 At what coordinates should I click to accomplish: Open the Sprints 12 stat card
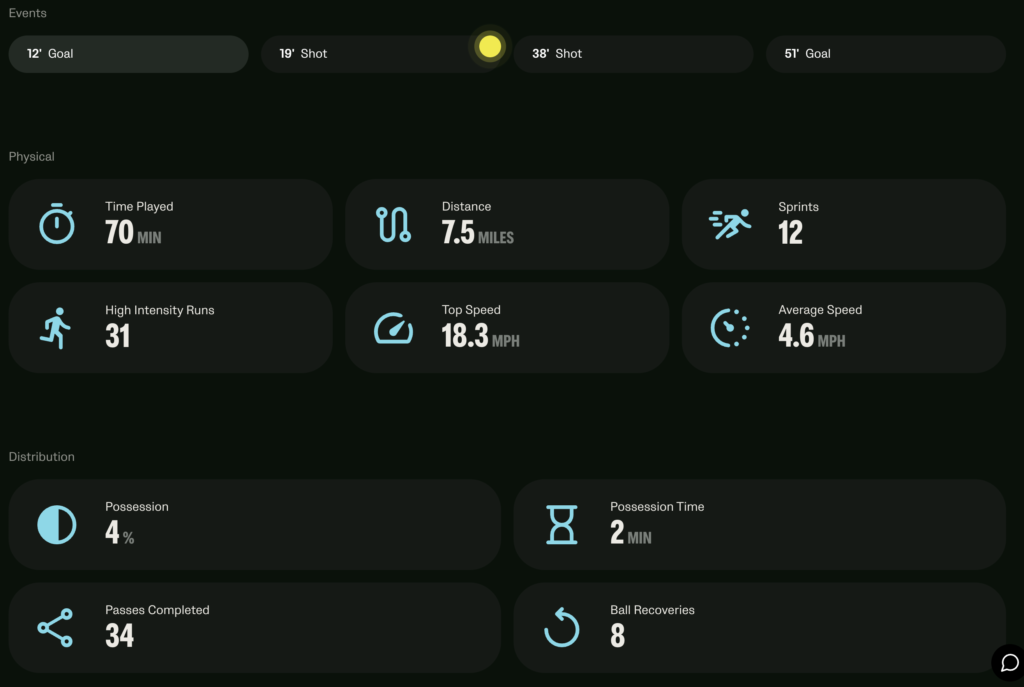click(844, 224)
